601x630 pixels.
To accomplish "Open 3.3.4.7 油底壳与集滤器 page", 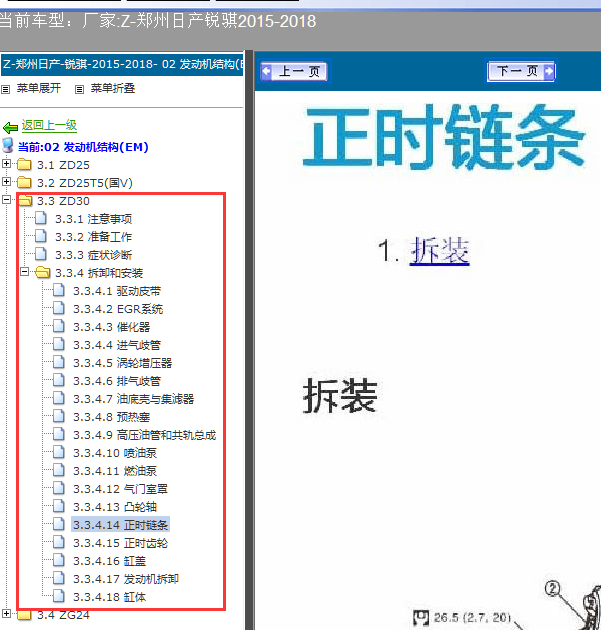I will [134, 399].
